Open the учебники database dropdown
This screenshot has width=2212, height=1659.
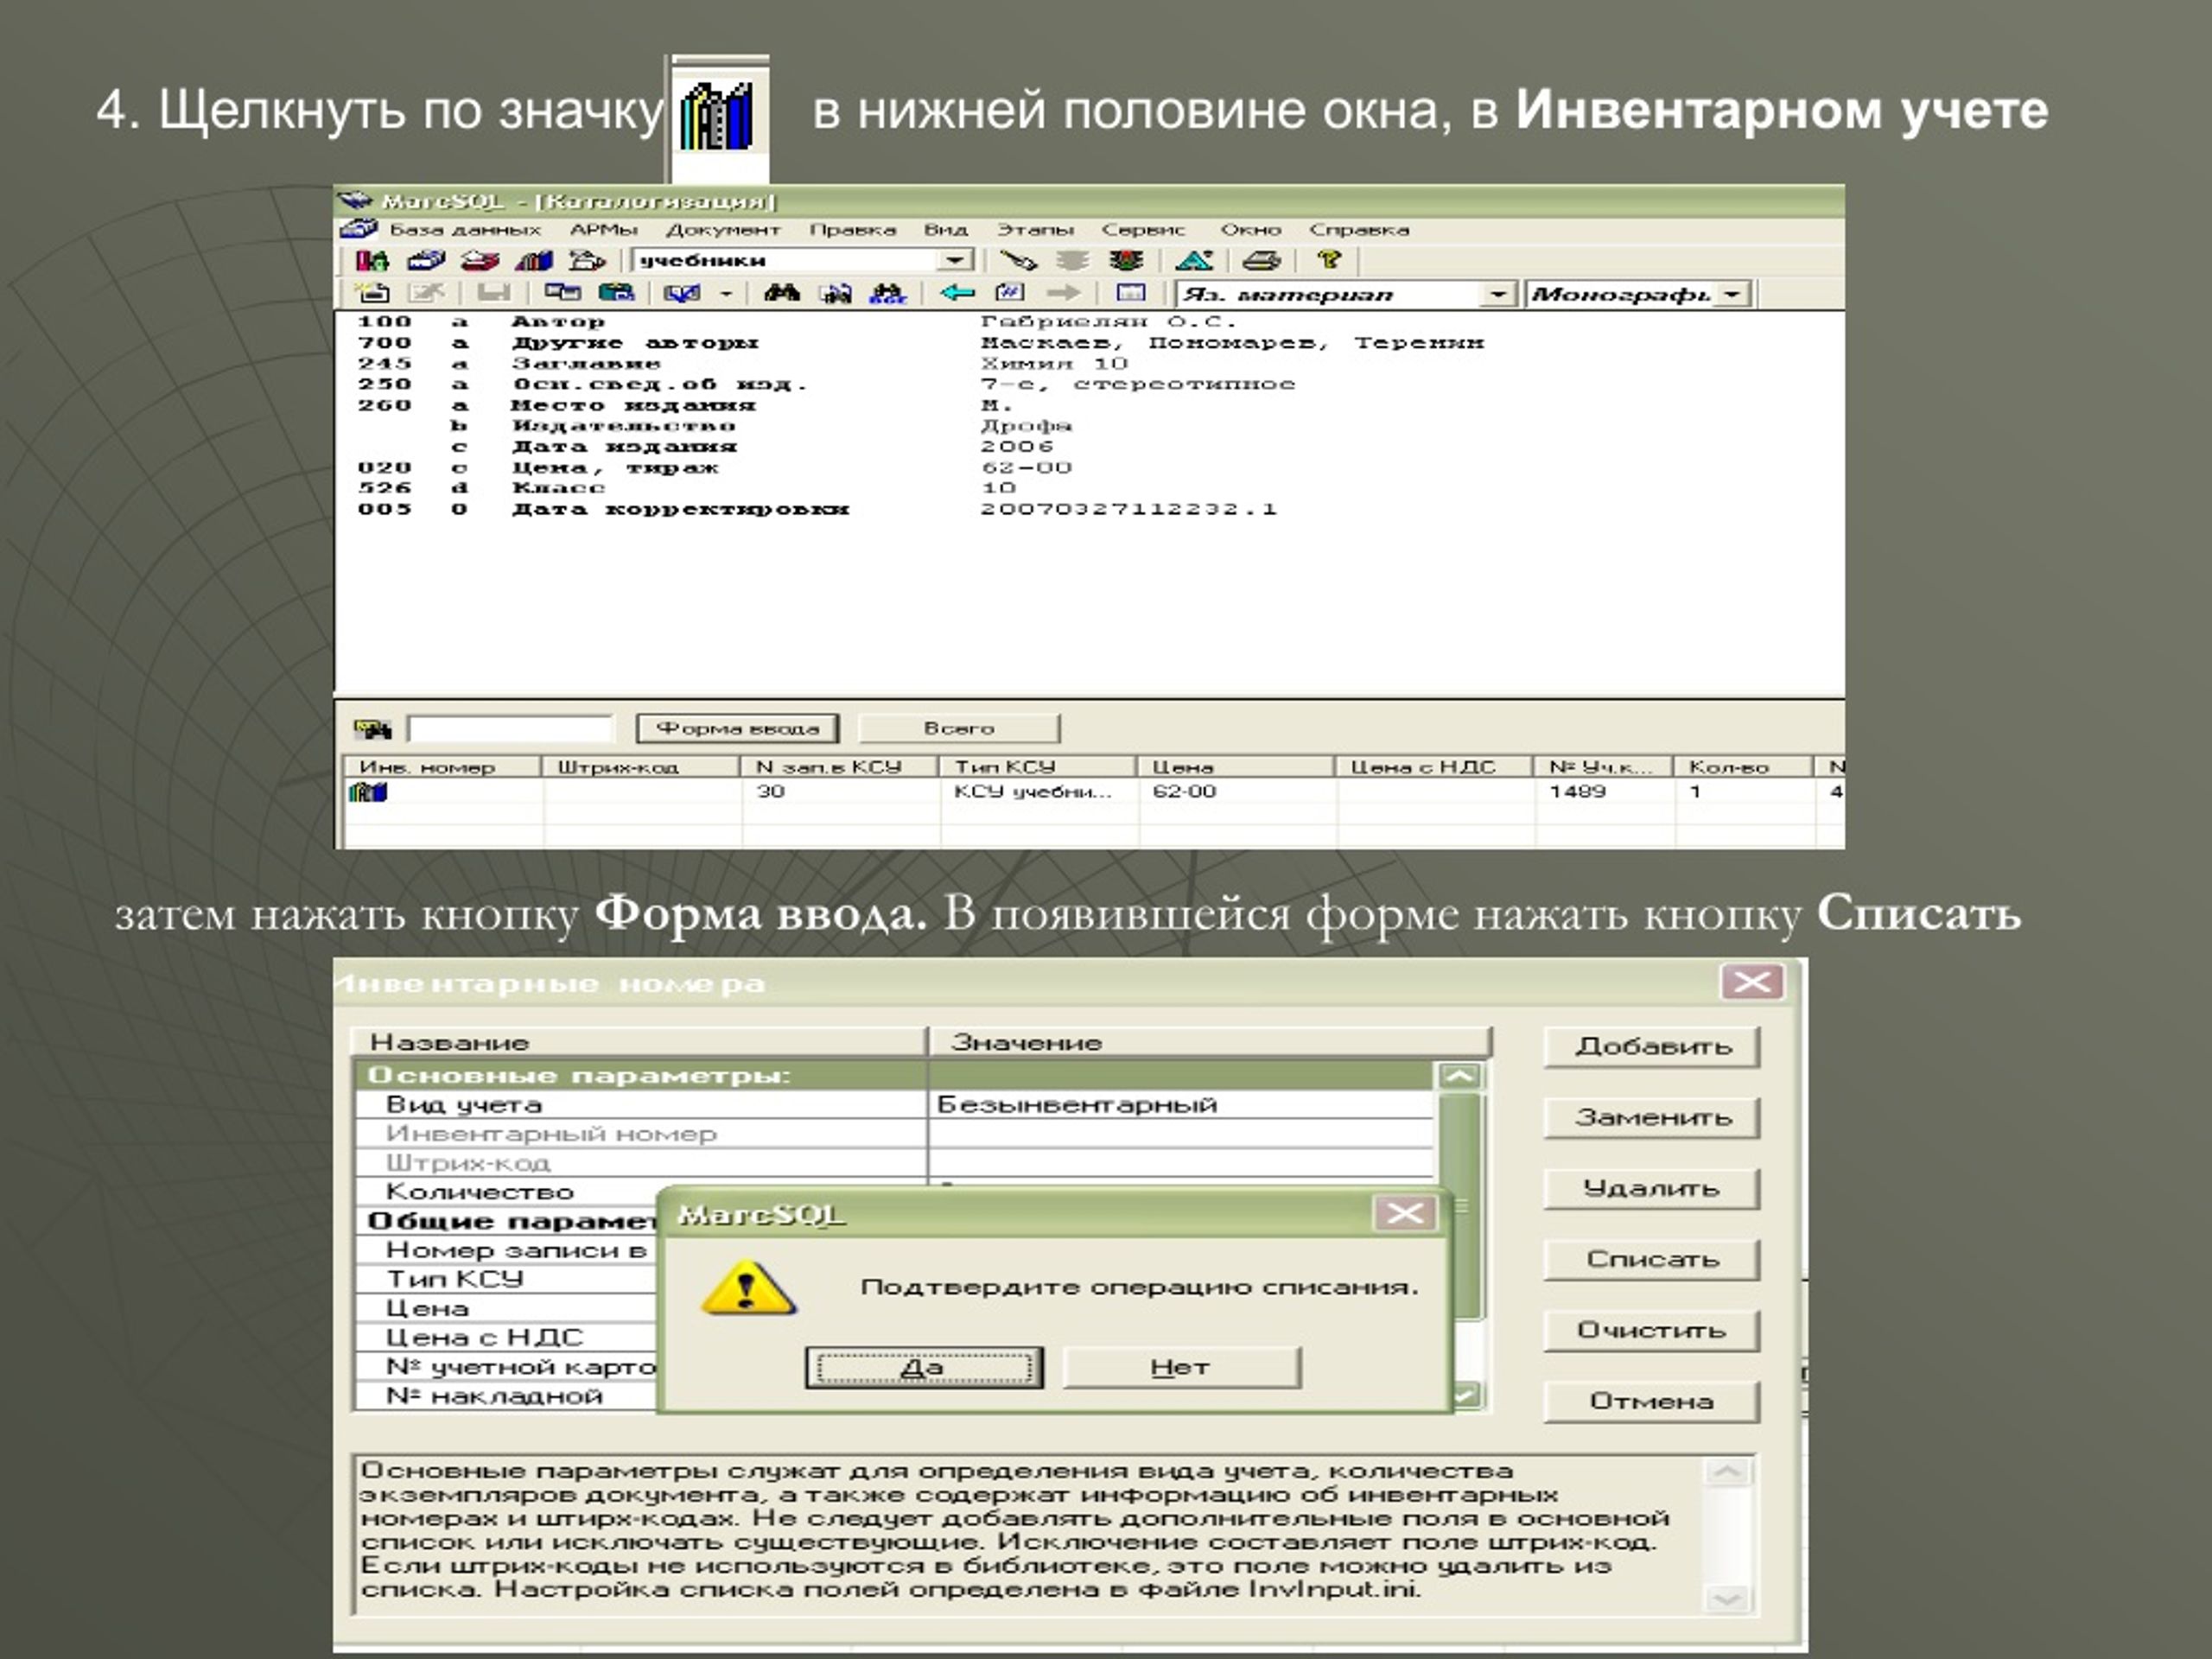(955, 261)
